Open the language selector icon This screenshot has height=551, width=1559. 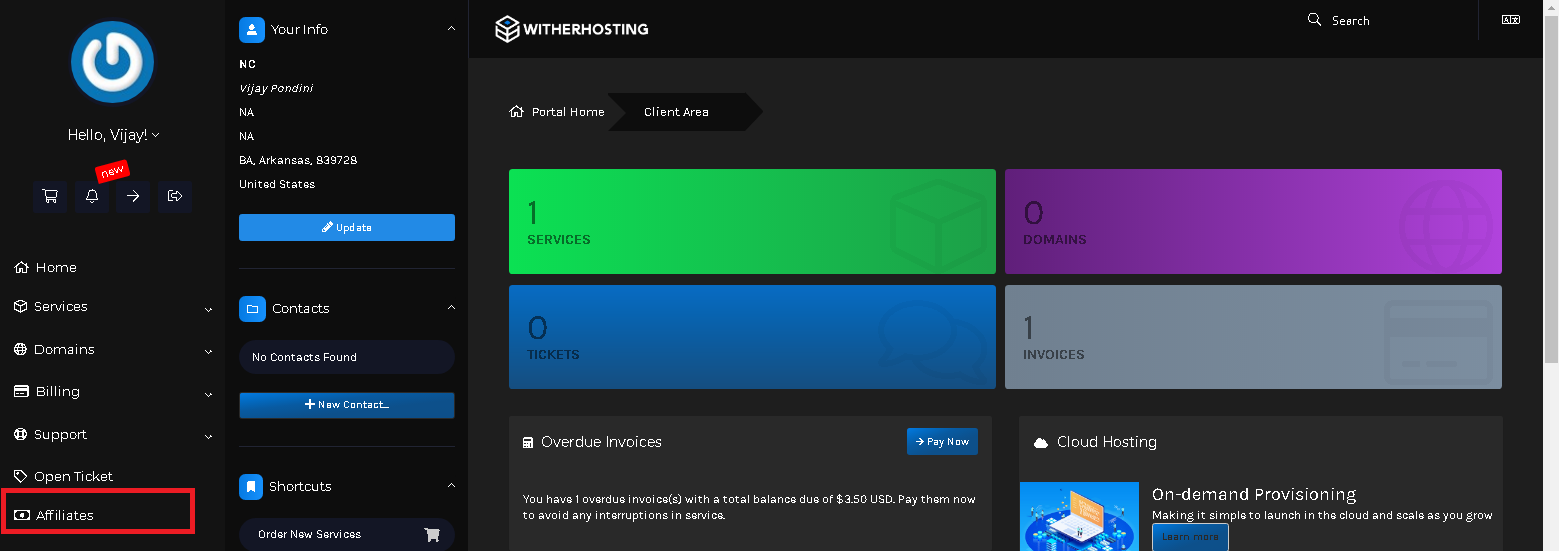[1511, 20]
